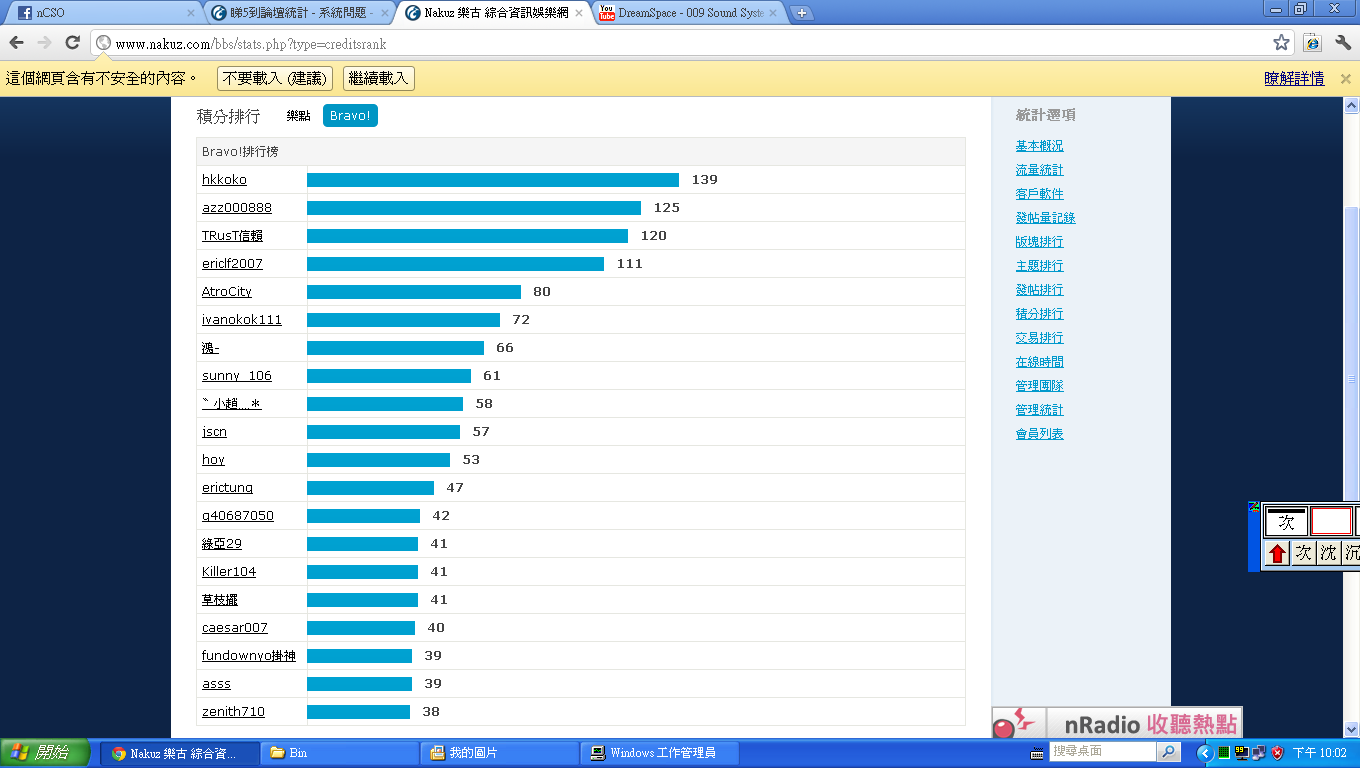Click the 不要載入 (建議) button
This screenshot has width=1360, height=768.
(274, 79)
